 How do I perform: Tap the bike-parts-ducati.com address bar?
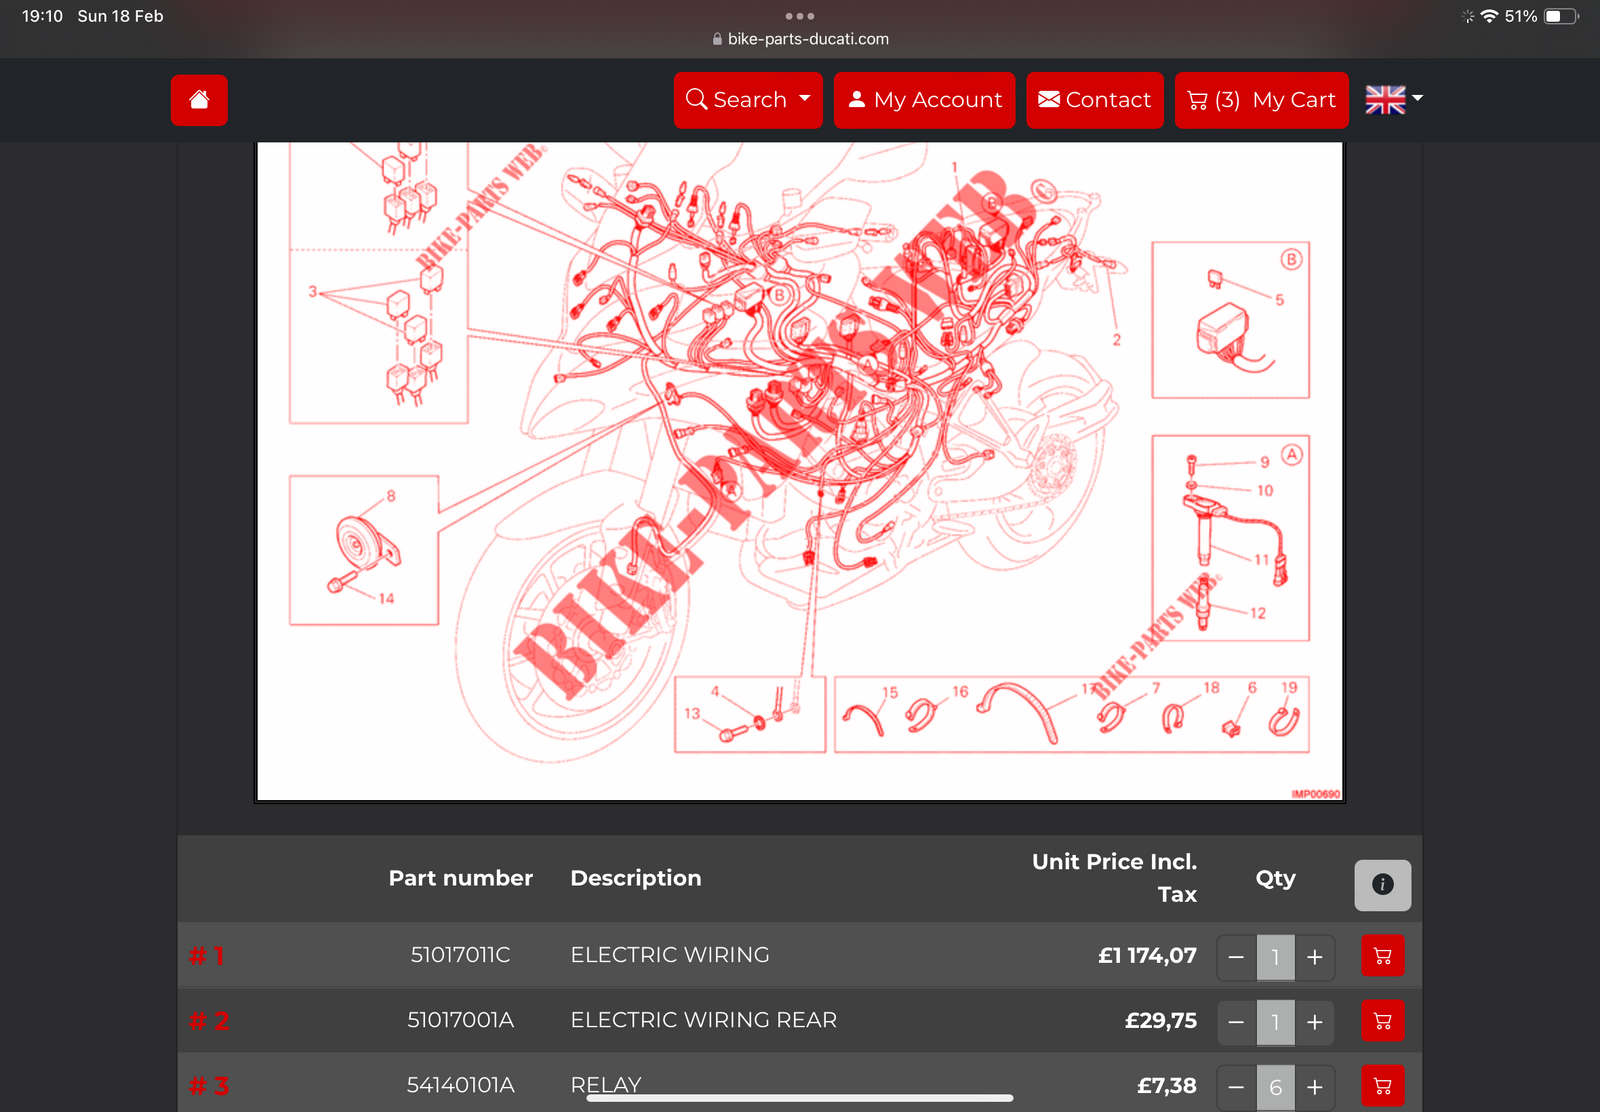click(800, 39)
